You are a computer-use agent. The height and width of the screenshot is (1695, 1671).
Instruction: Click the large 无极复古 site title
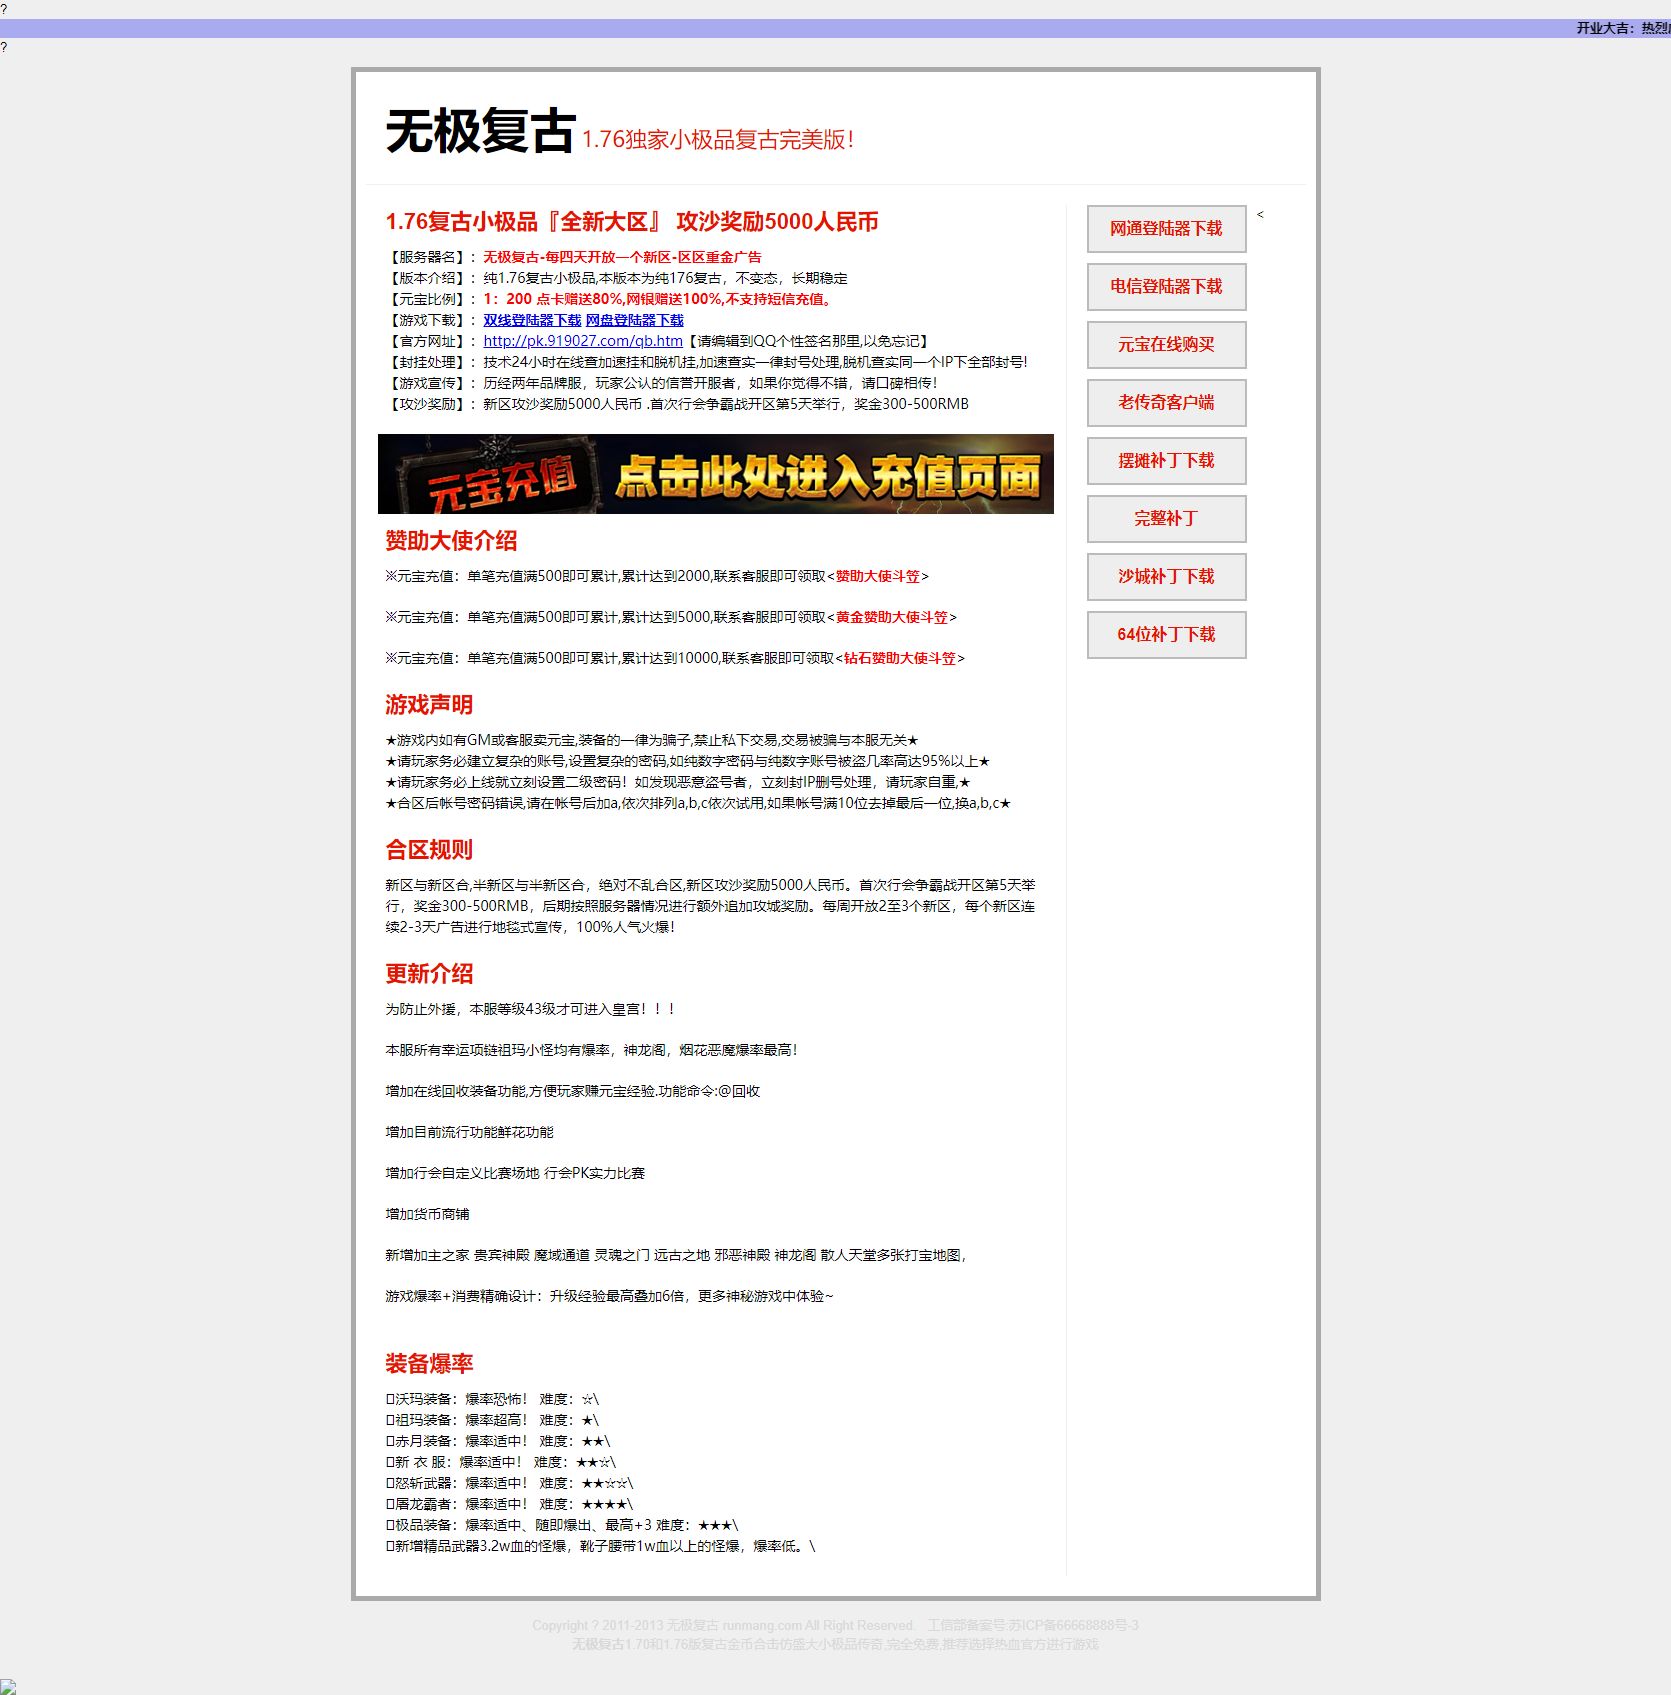[x=481, y=132]
